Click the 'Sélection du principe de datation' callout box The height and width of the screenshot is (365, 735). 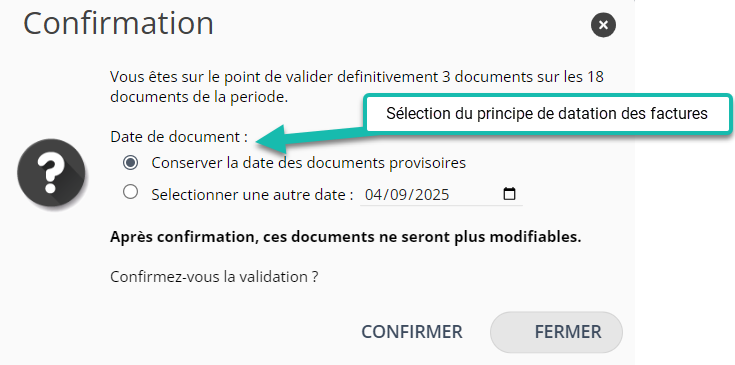[x=547, y=114]
